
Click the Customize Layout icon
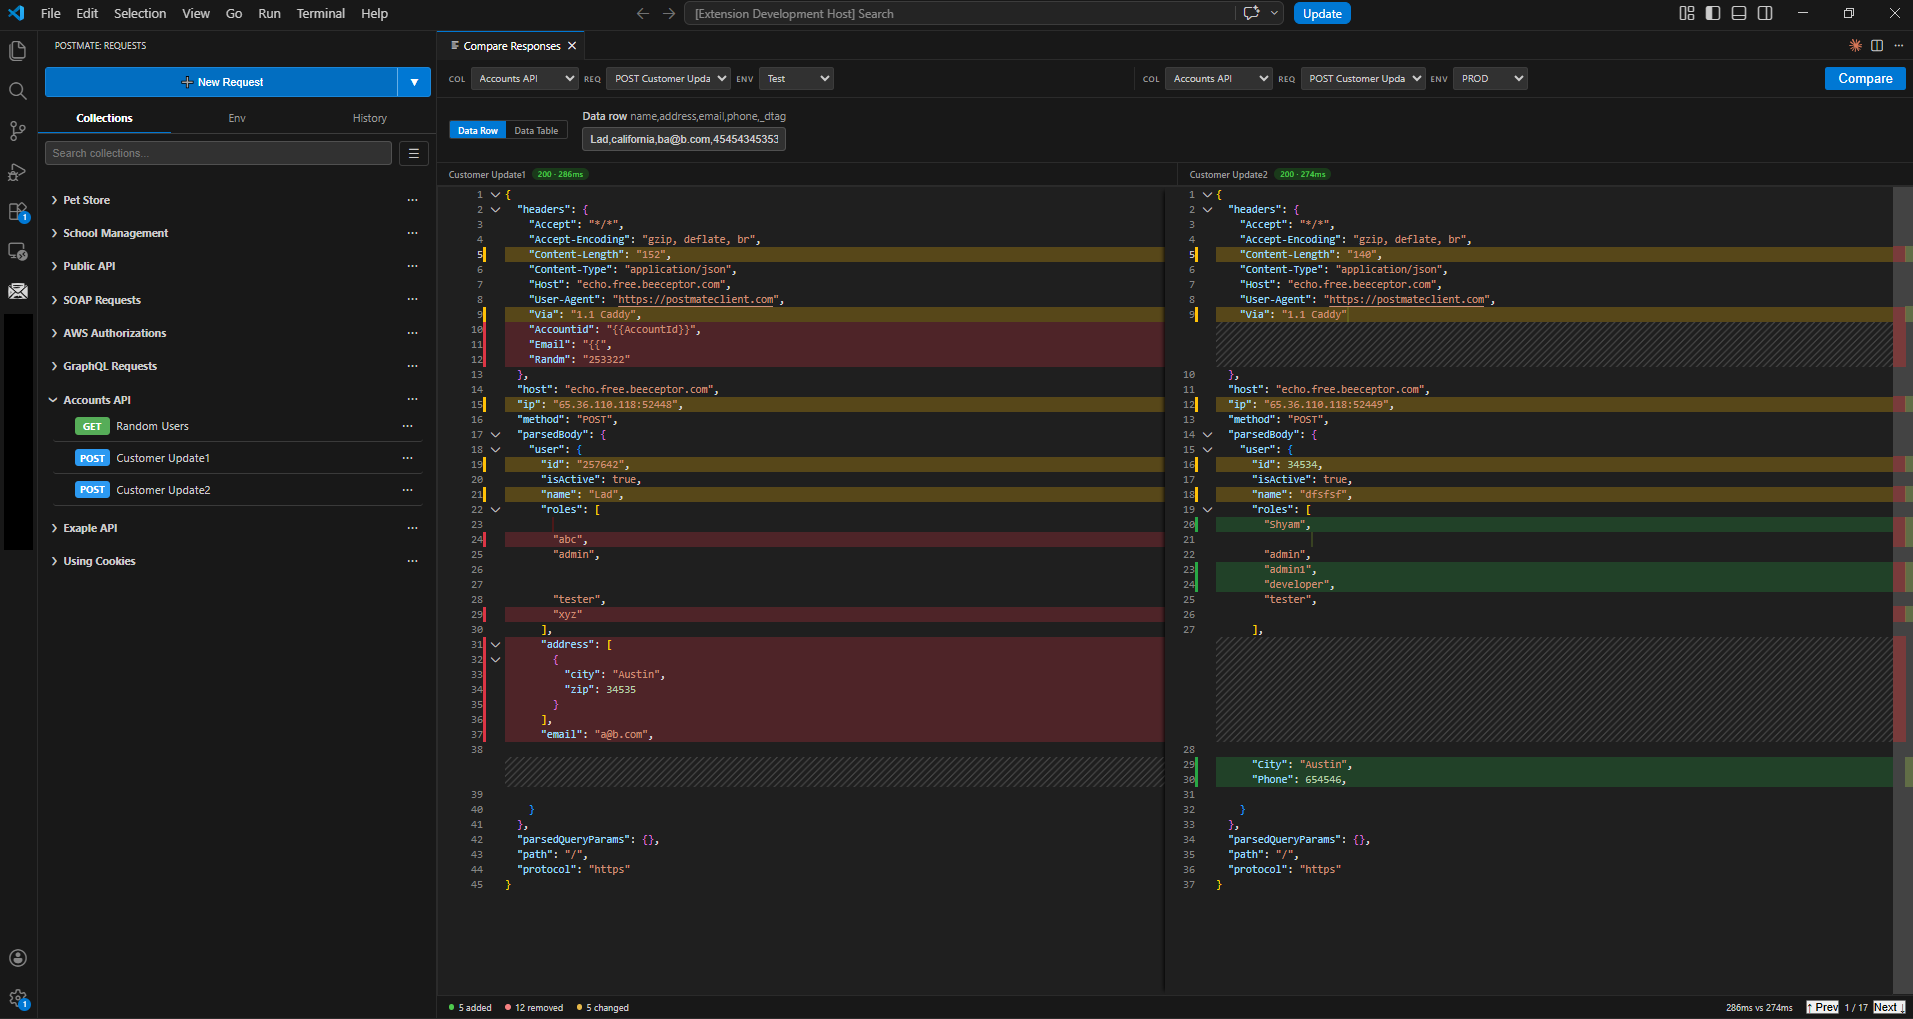pos(1687,13)
